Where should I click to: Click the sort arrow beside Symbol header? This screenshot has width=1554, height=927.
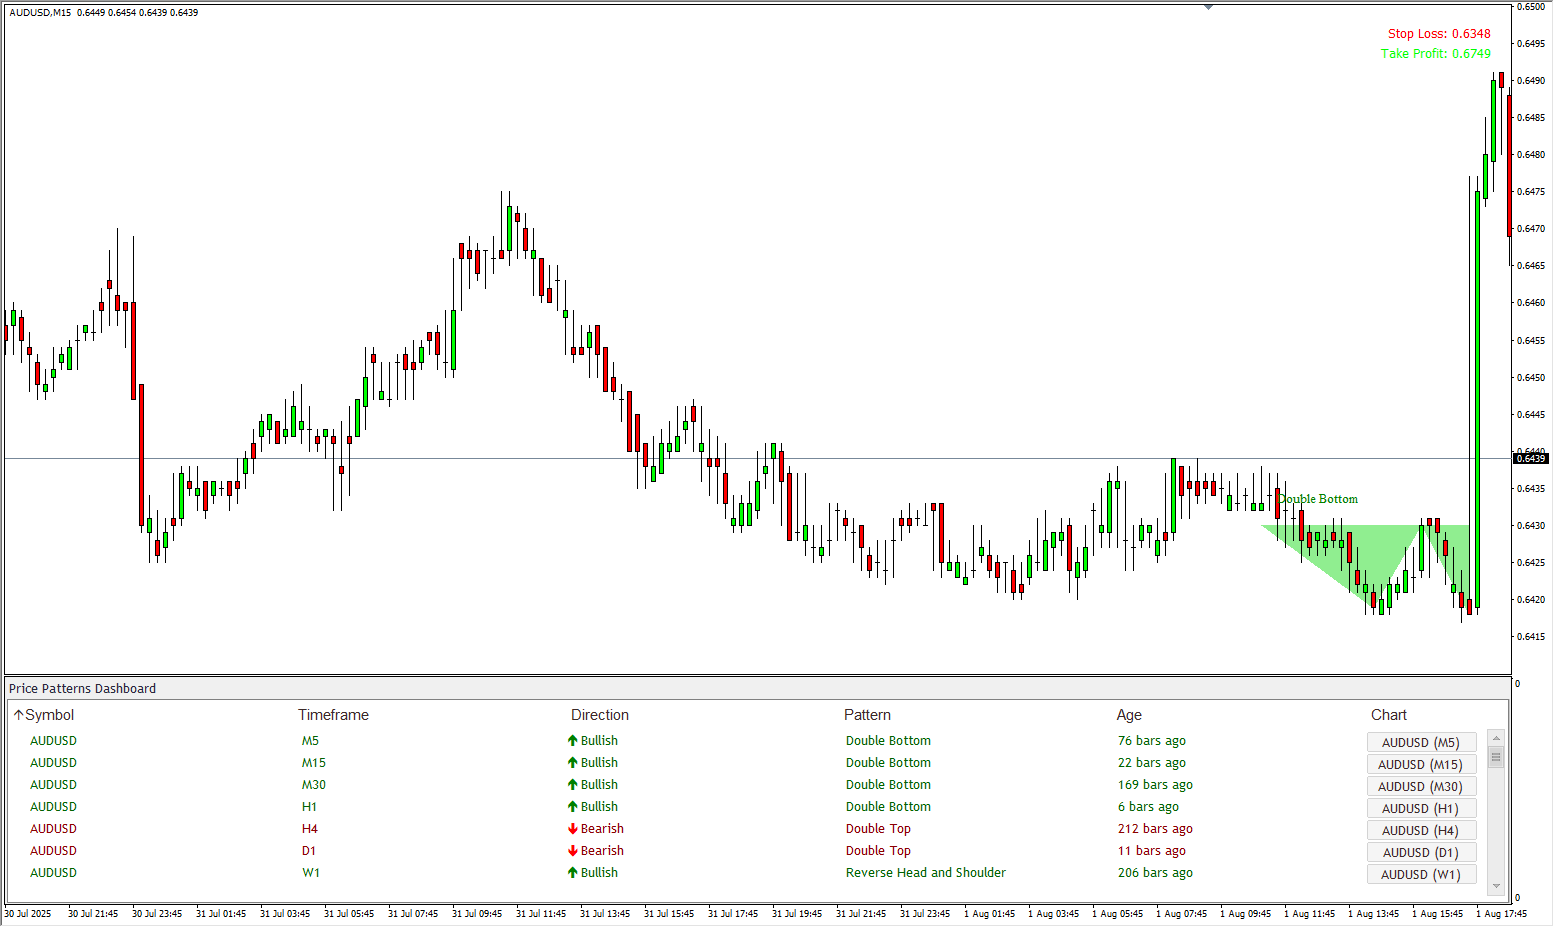tap(18, 715)
